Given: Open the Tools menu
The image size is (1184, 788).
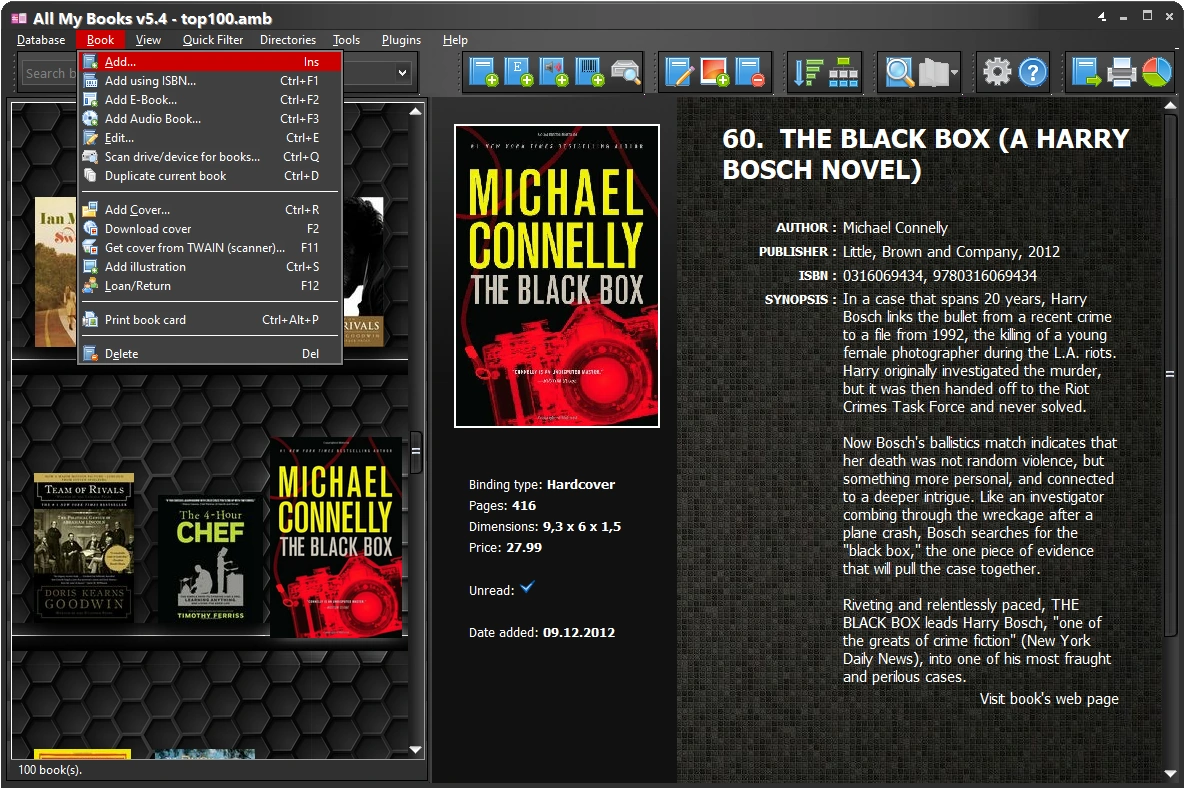Looking at the screenshot, I should [347, 40].
